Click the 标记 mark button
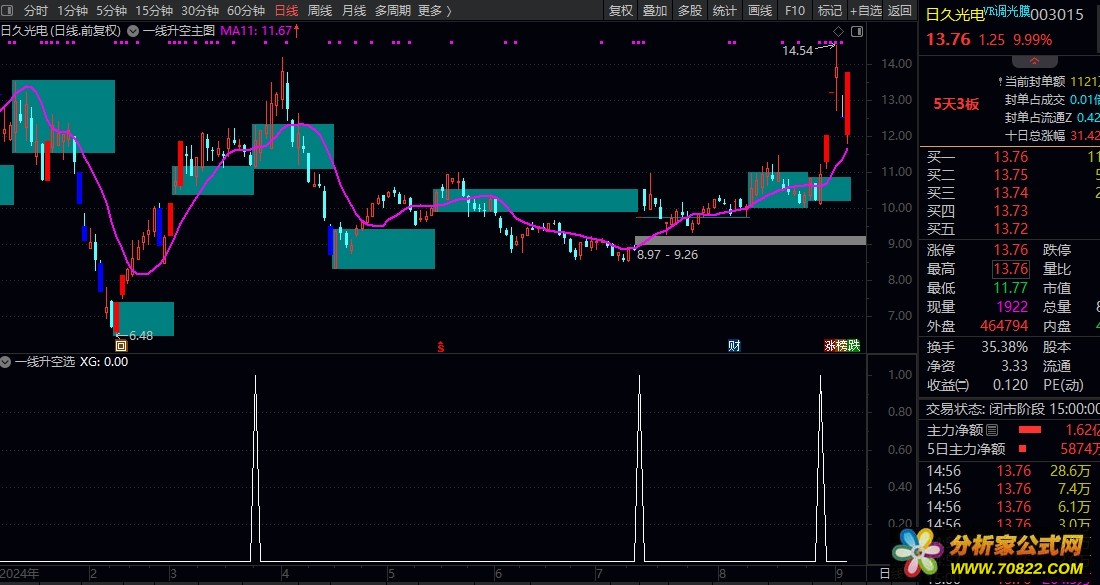This screenshot has width=1100, height=585. tap(830, 11)
